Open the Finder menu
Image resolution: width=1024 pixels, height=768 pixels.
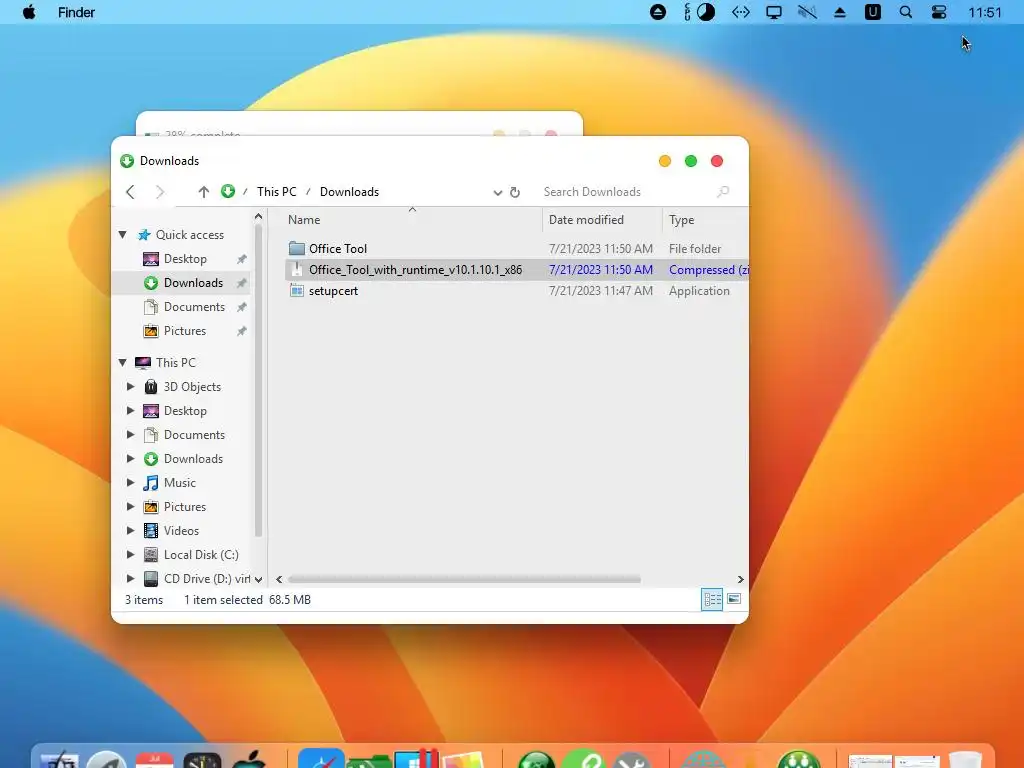pos(76,12)
